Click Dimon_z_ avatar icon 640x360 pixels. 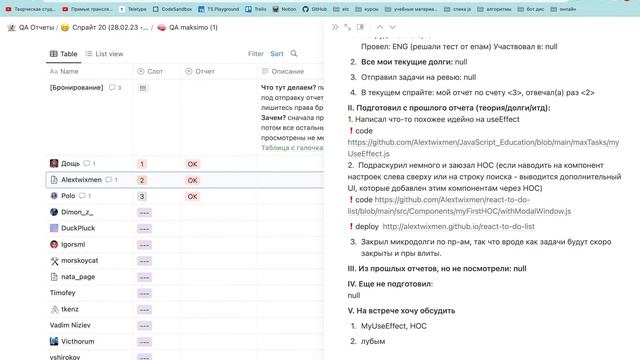pyautogui.click(x=54, y=212)
